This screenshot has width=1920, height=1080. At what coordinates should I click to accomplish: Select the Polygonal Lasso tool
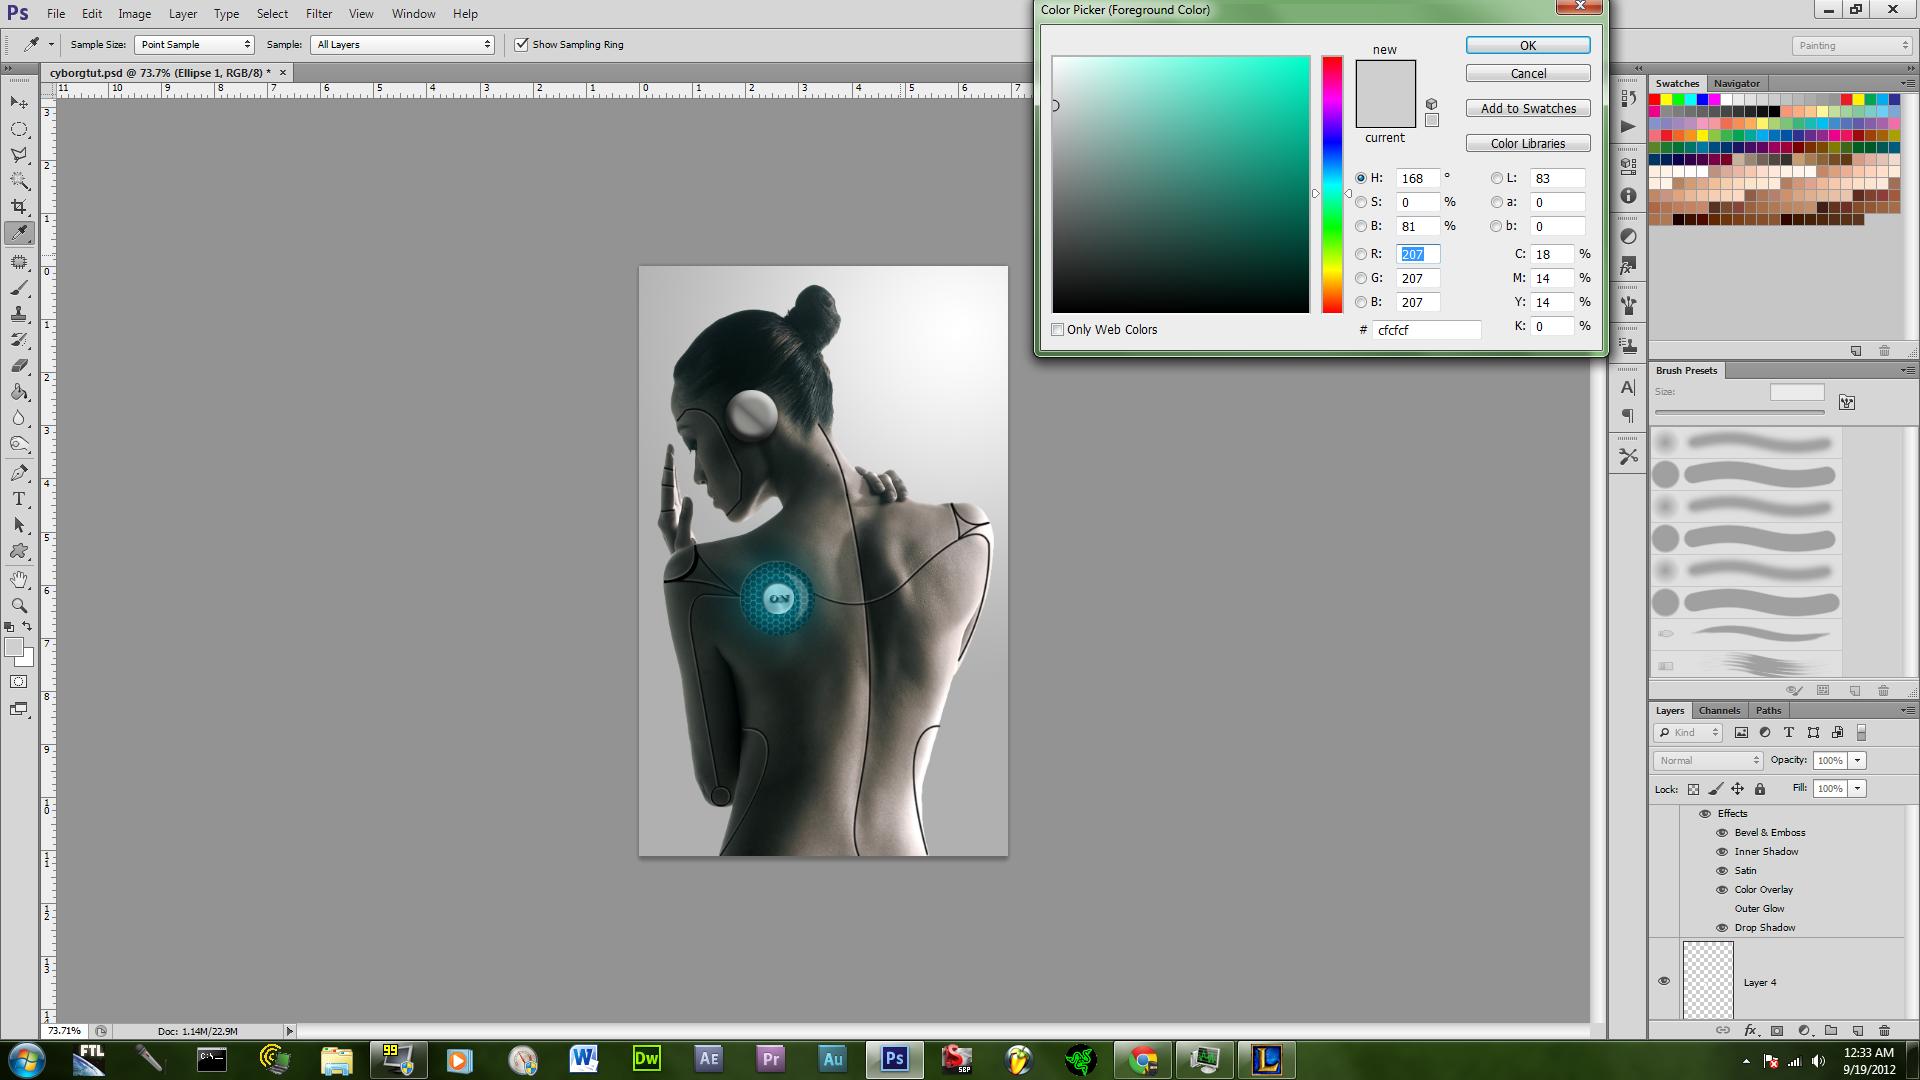(19, 155)
